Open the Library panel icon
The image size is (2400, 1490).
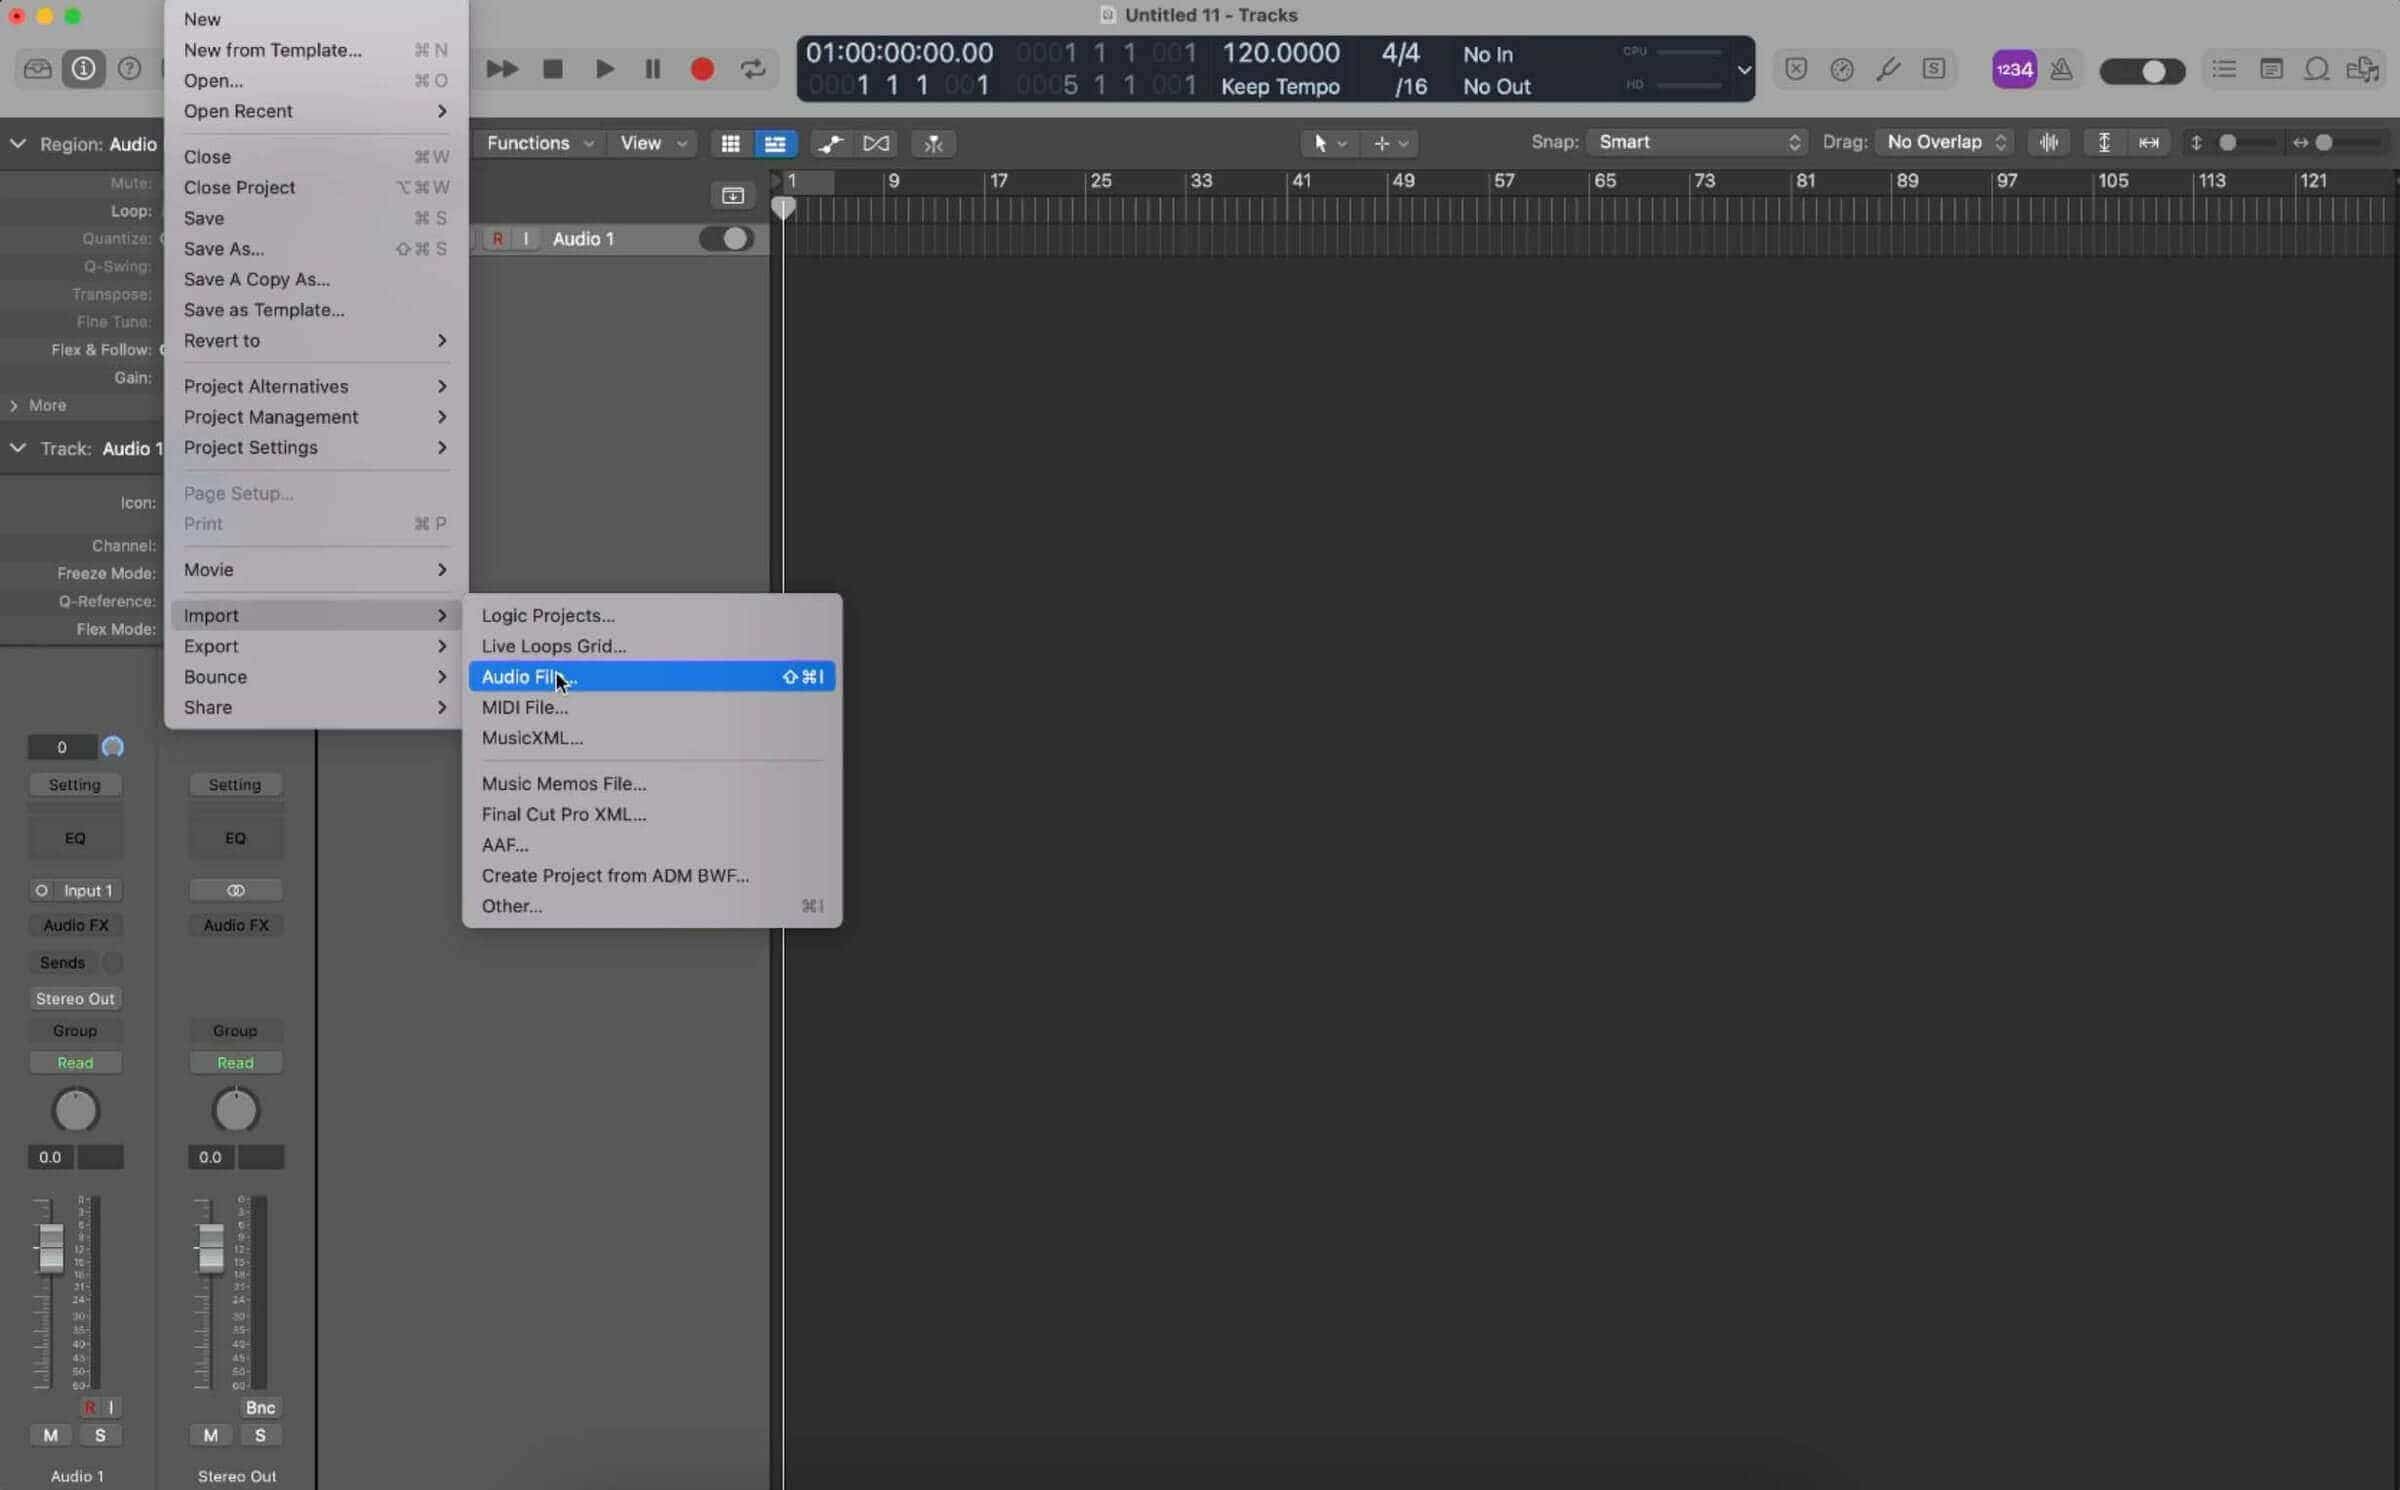tap(37, 69)
